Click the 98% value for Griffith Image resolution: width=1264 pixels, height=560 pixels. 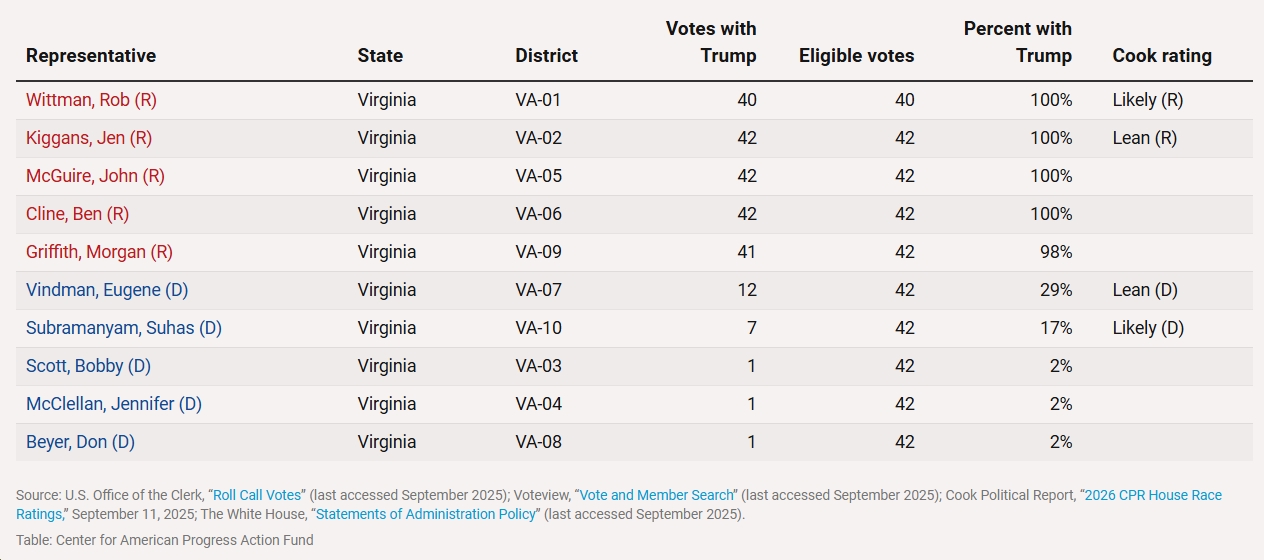point(1054,252)
